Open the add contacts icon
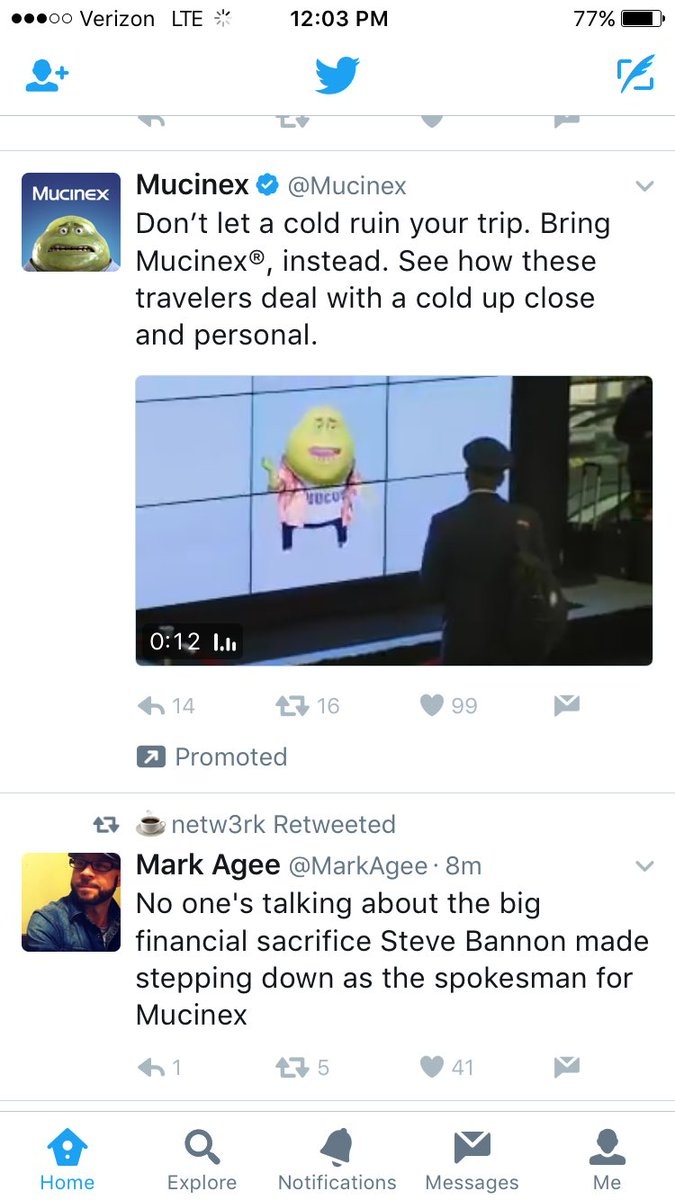 [46, 77]
